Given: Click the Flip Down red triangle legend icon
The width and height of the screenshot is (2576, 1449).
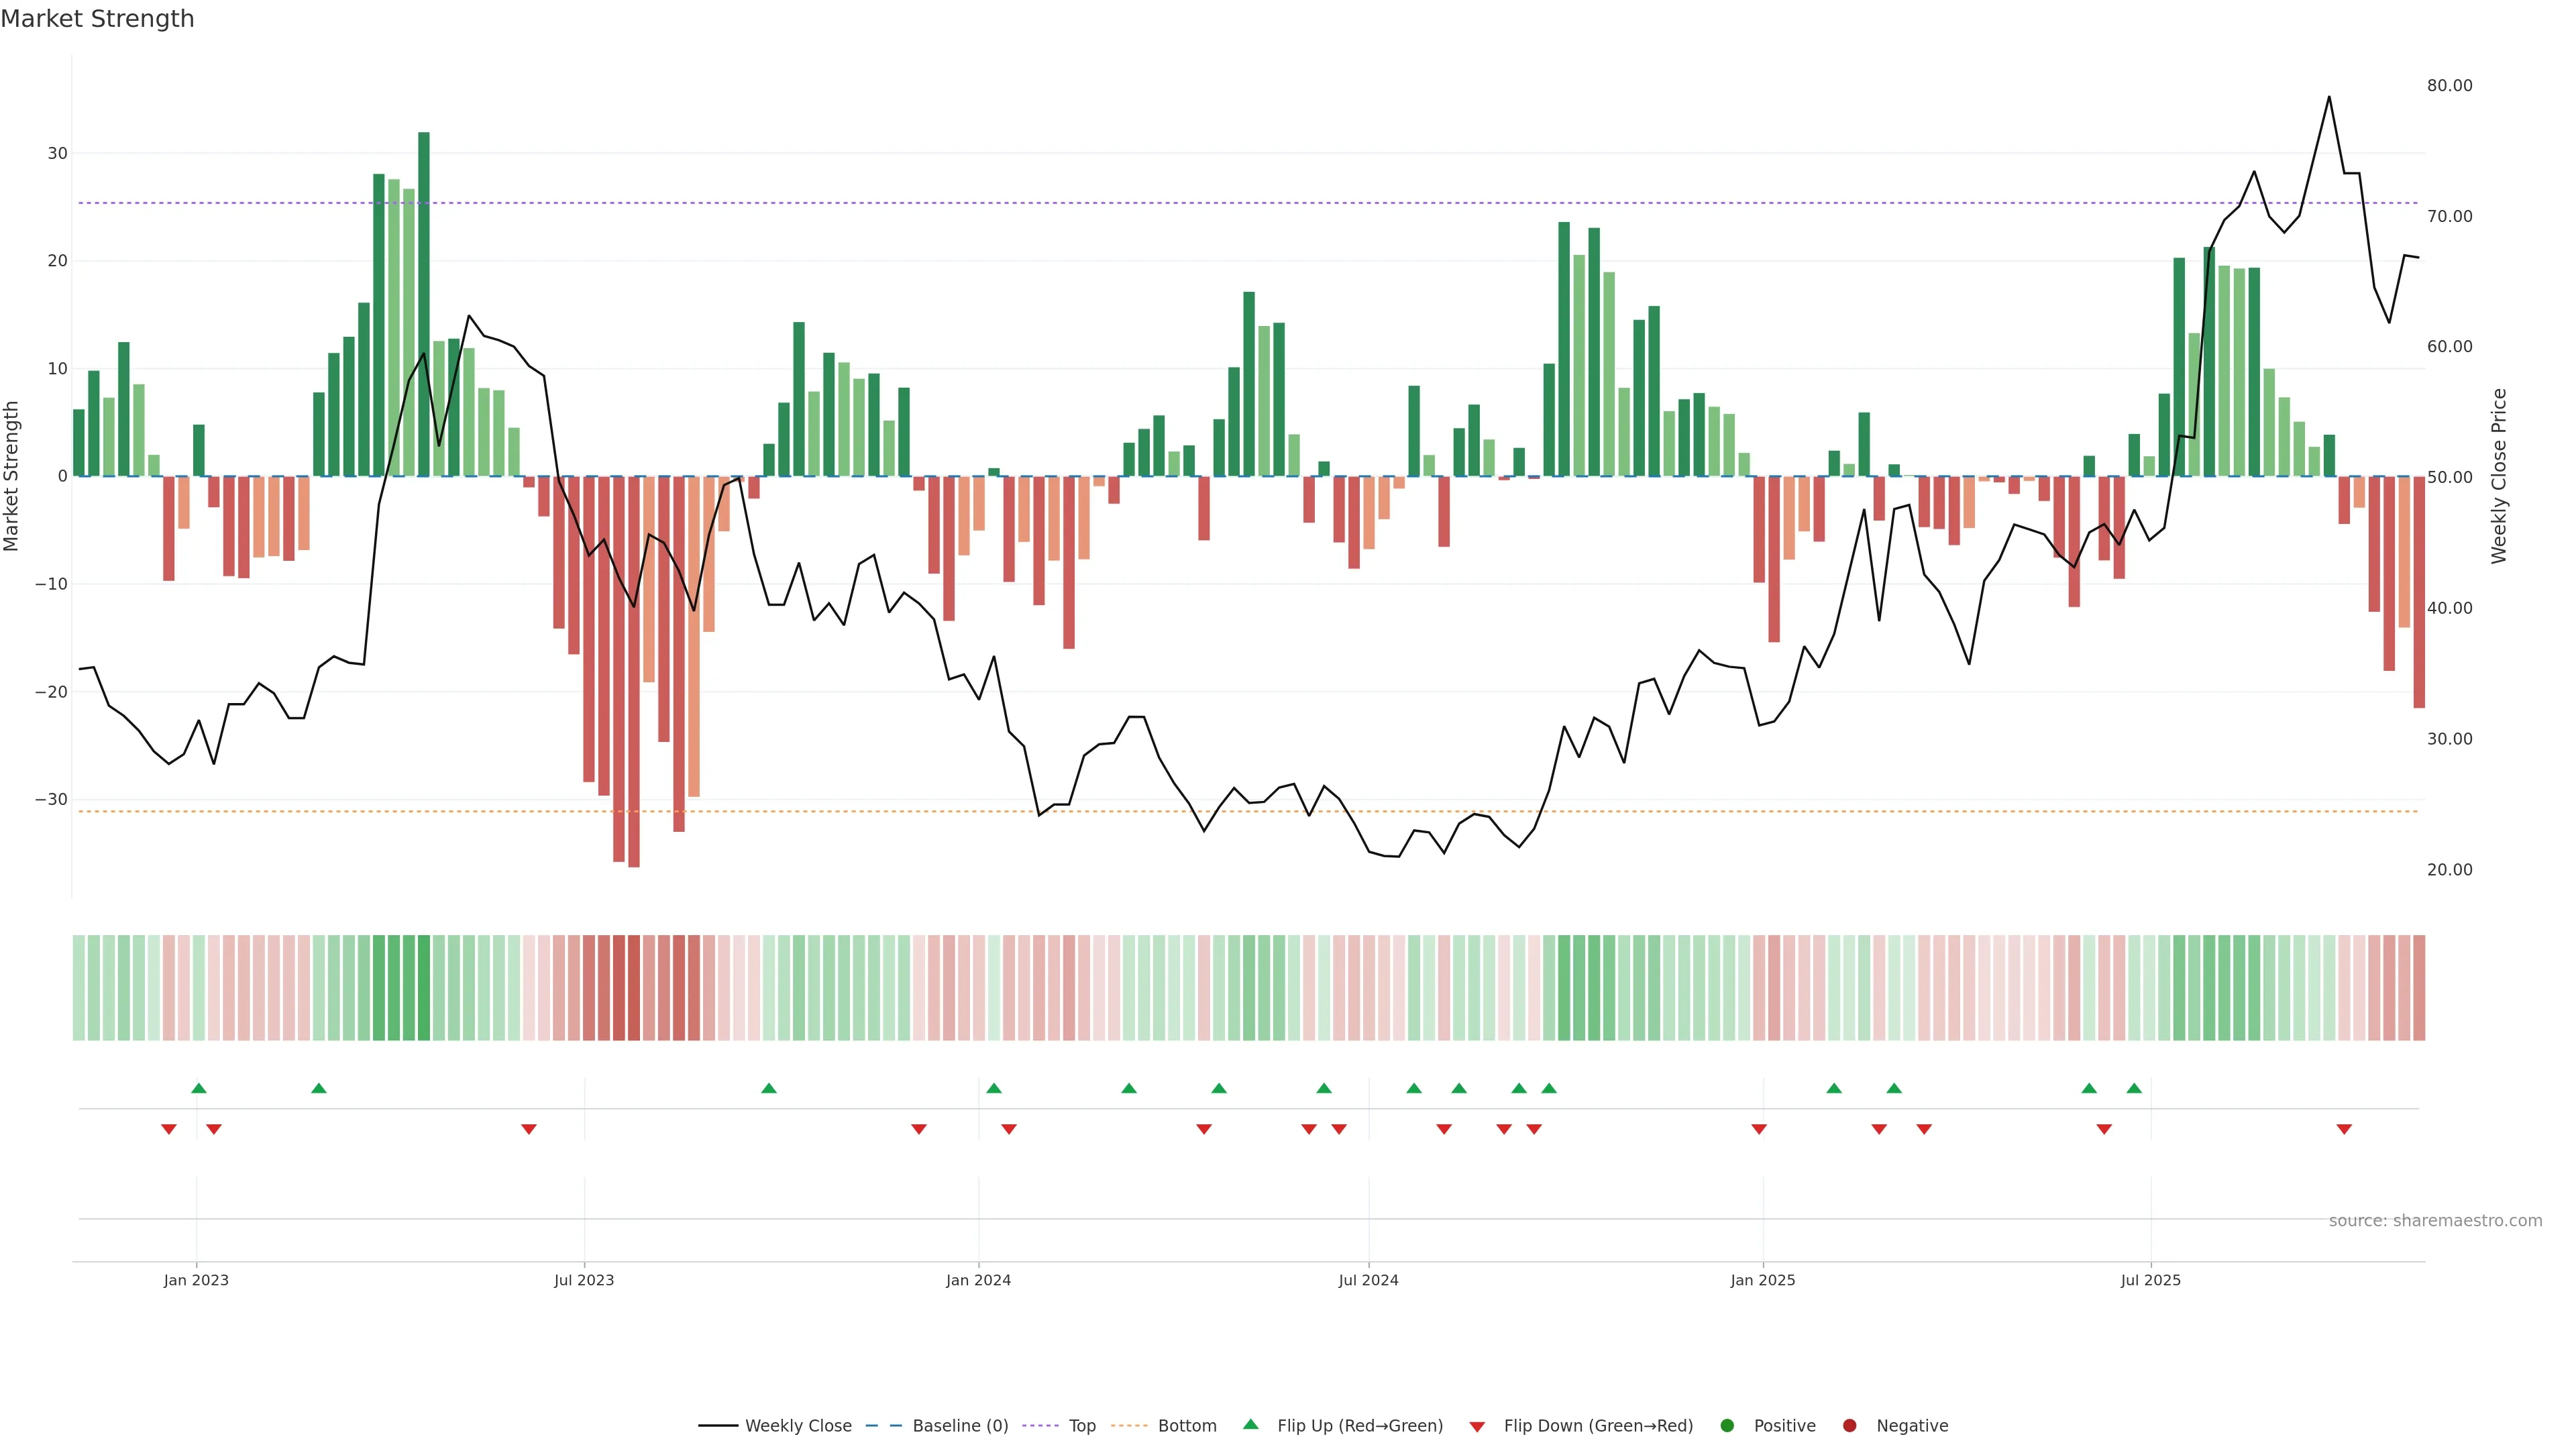Looking at the screenshot, I should point(1477,1427).
